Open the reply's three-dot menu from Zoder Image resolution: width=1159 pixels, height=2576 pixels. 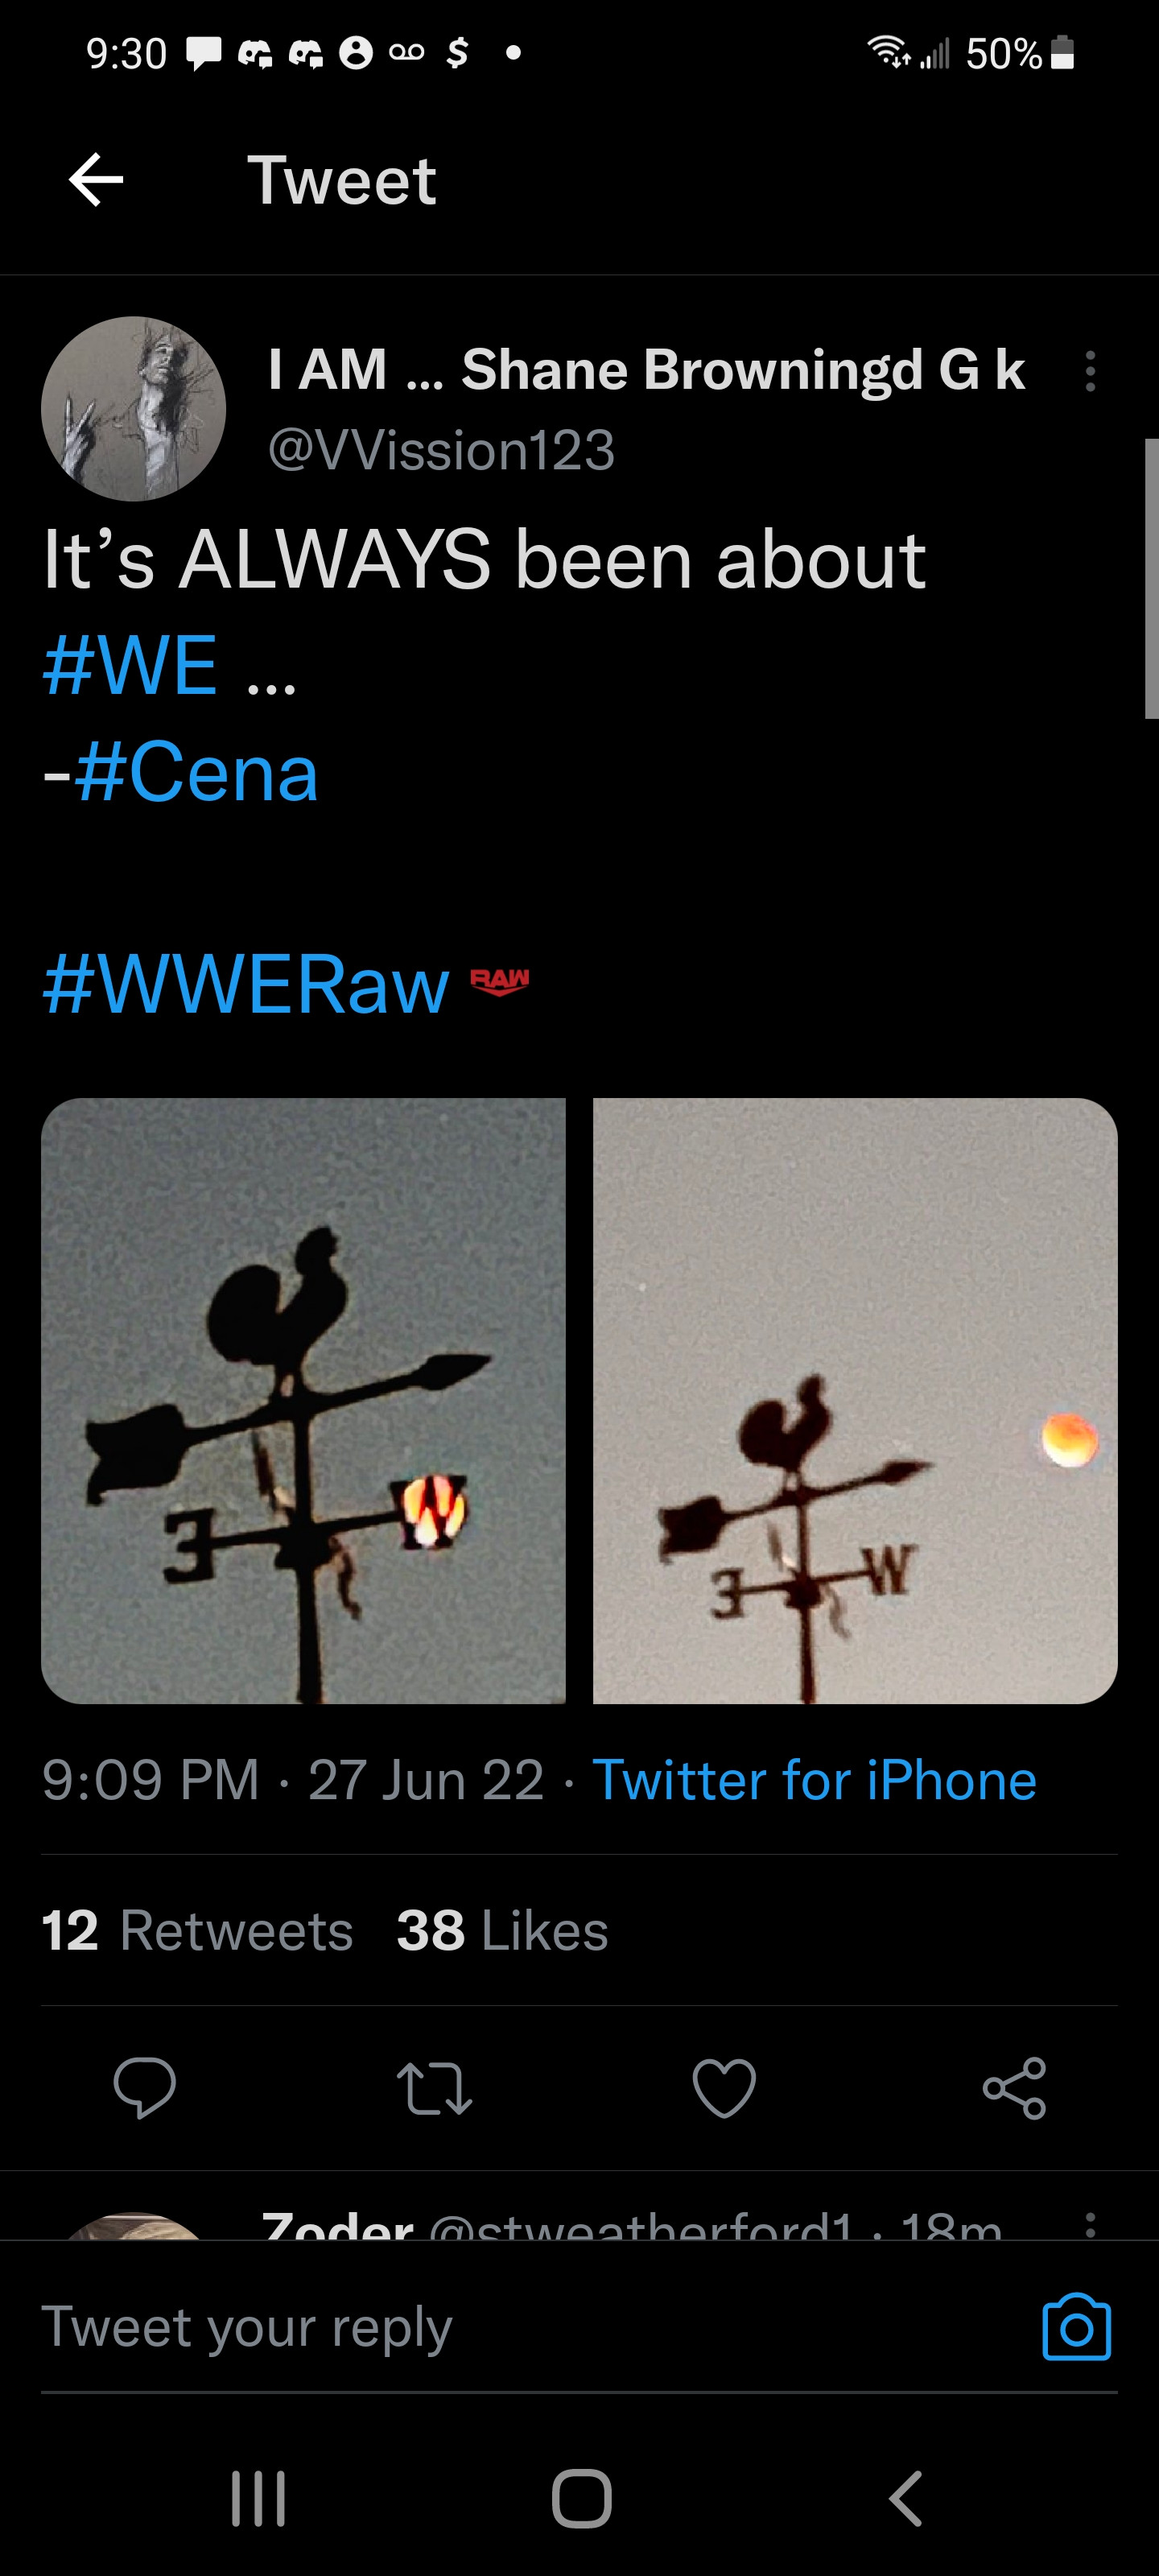pyautogui.click(x=1090, y=2224)
